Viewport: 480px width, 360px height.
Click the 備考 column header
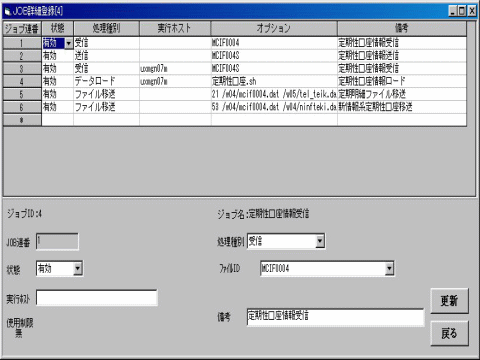tap(402, 29)
